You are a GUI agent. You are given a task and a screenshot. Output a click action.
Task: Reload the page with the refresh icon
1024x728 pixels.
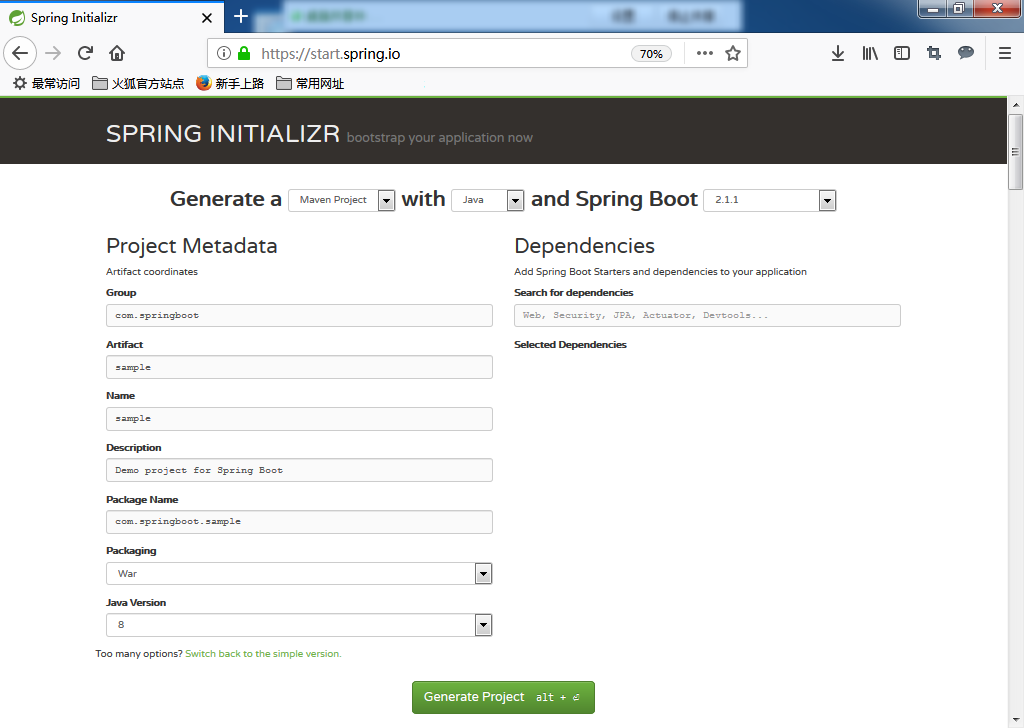pyautogui.click(x=85, y=53)
